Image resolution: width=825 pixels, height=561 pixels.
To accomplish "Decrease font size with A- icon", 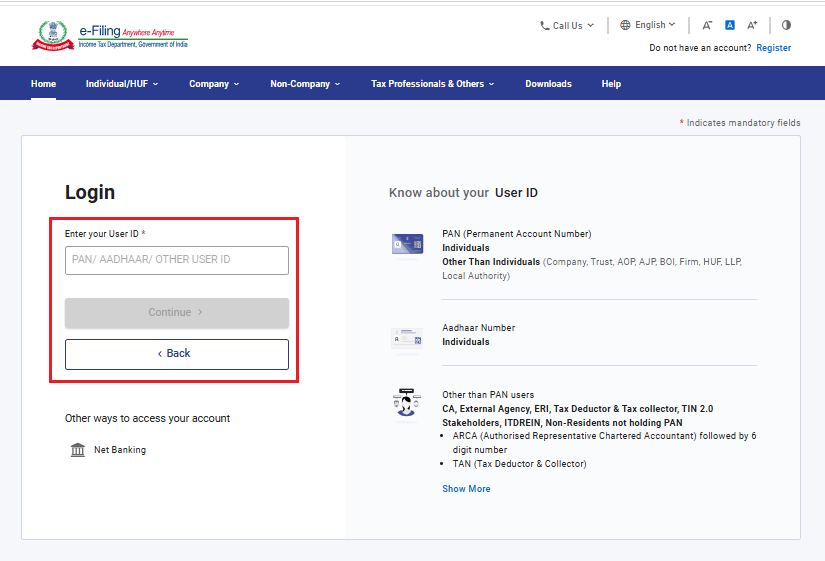I will [x=707, y=25].
